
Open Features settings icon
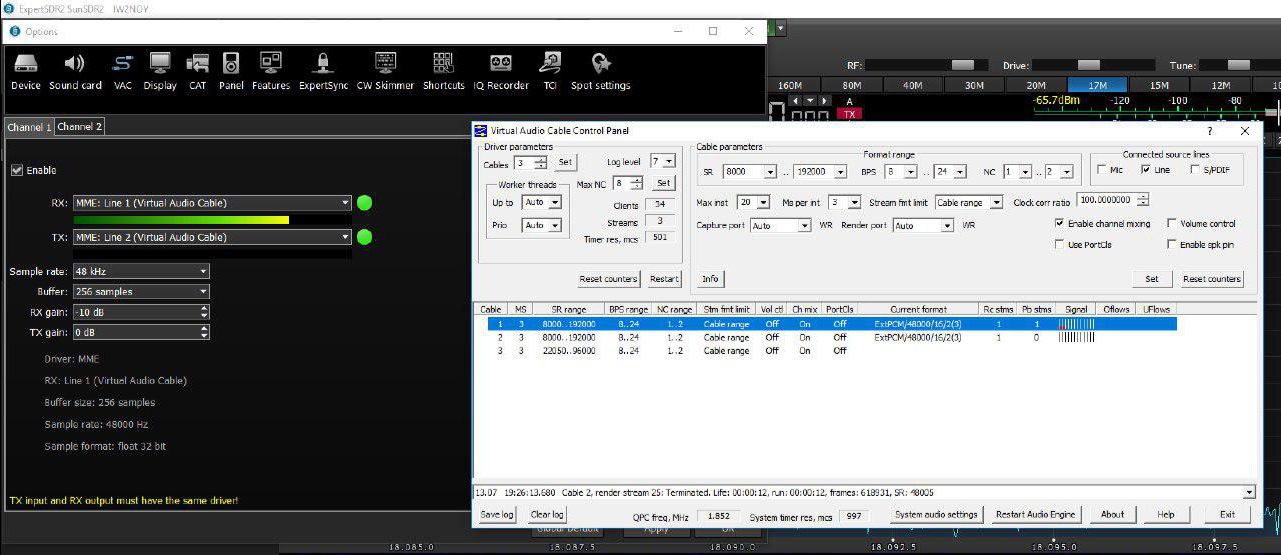click(271, 64)
